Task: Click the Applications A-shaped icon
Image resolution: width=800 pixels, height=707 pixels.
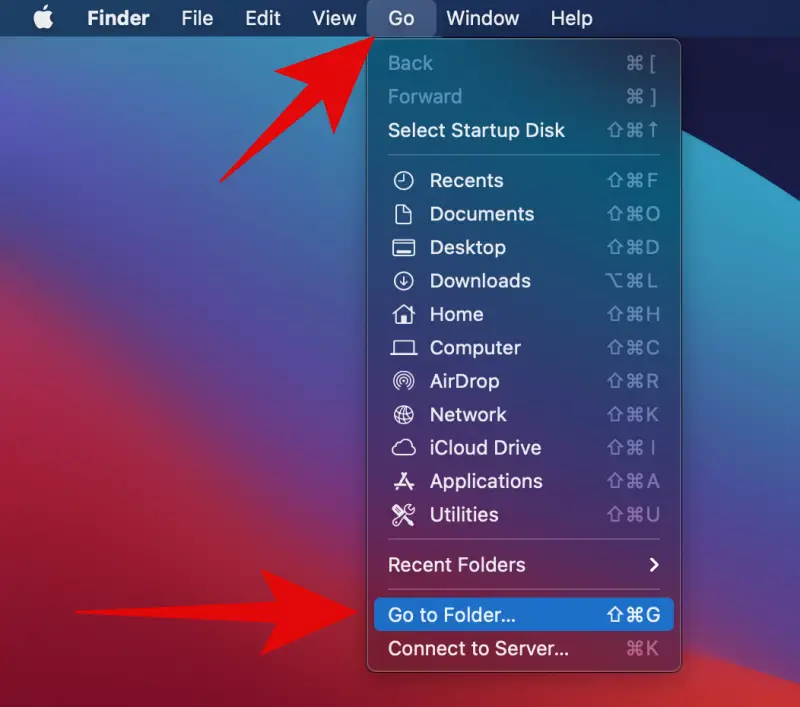Action: [403, 482]
